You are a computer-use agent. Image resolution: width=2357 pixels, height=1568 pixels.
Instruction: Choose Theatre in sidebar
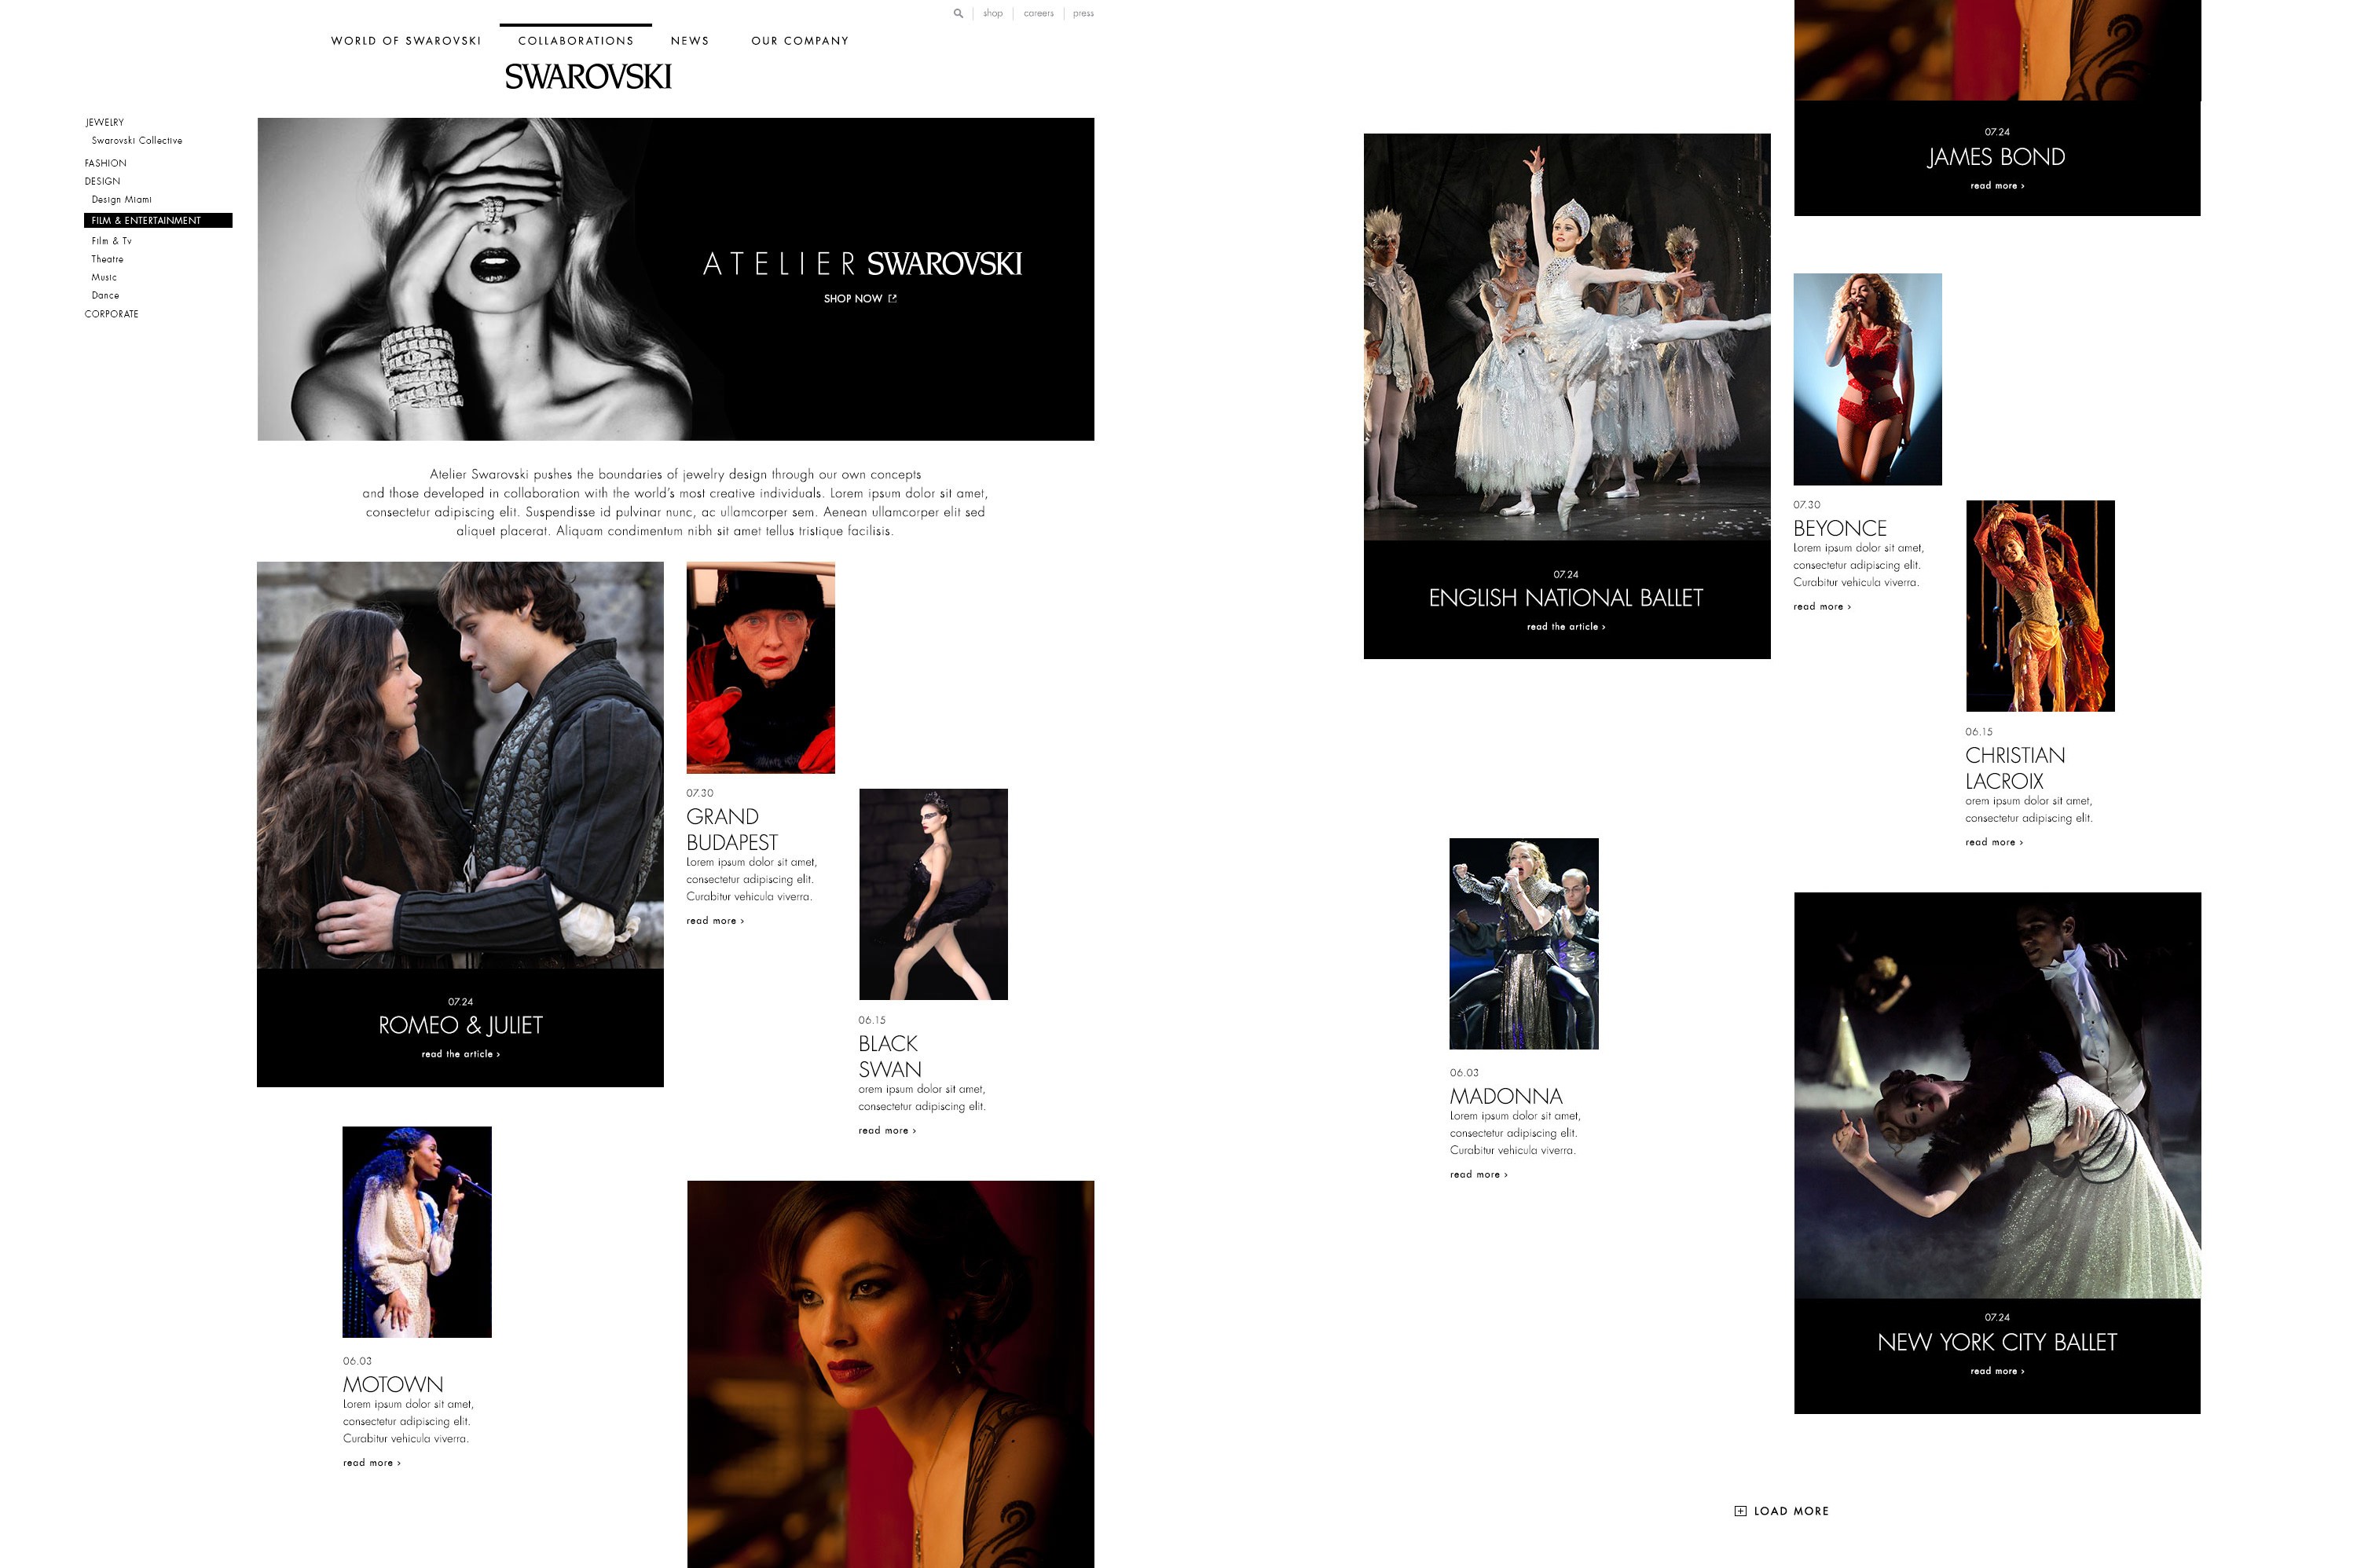click(107, 259)
